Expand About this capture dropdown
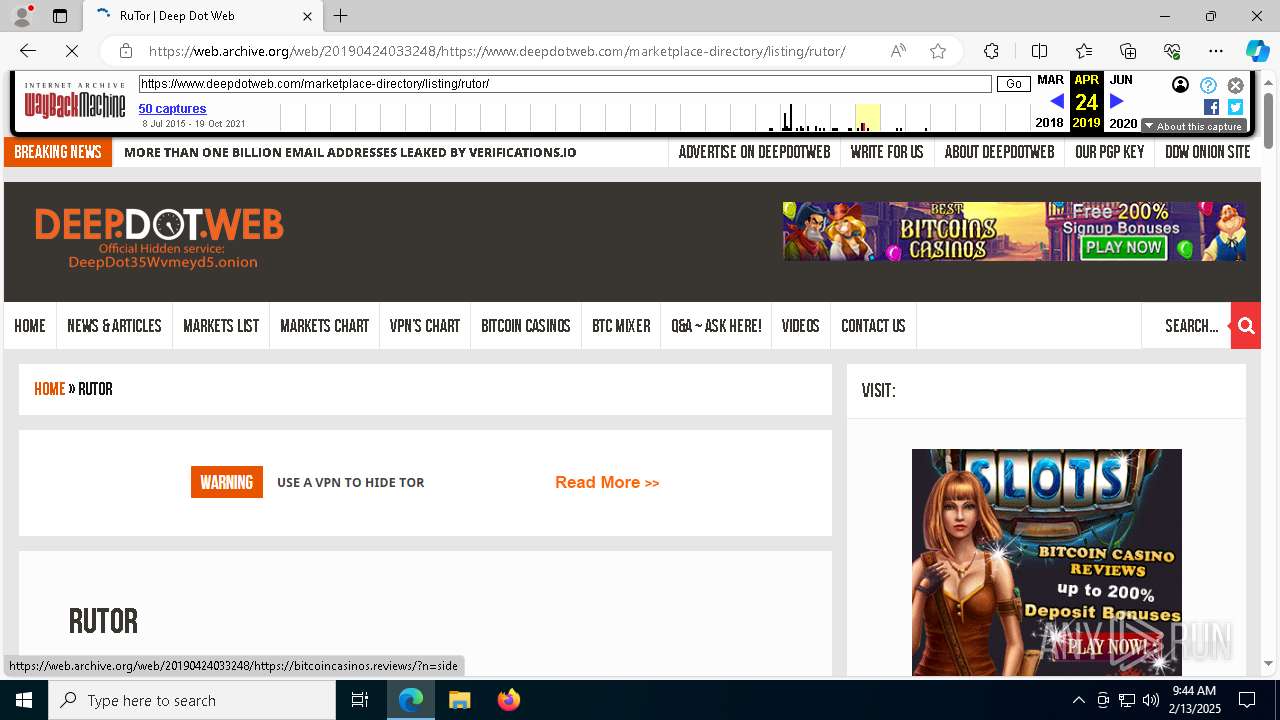Image resolution: width=1280 pixels, height=720 pixels. [x=1193, y=126]
